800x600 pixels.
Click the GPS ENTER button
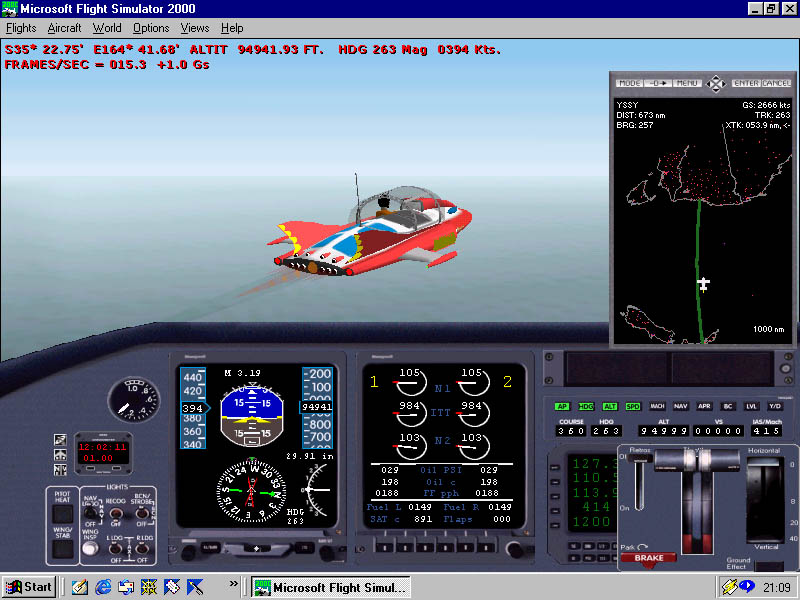click(x=746, y=83)
